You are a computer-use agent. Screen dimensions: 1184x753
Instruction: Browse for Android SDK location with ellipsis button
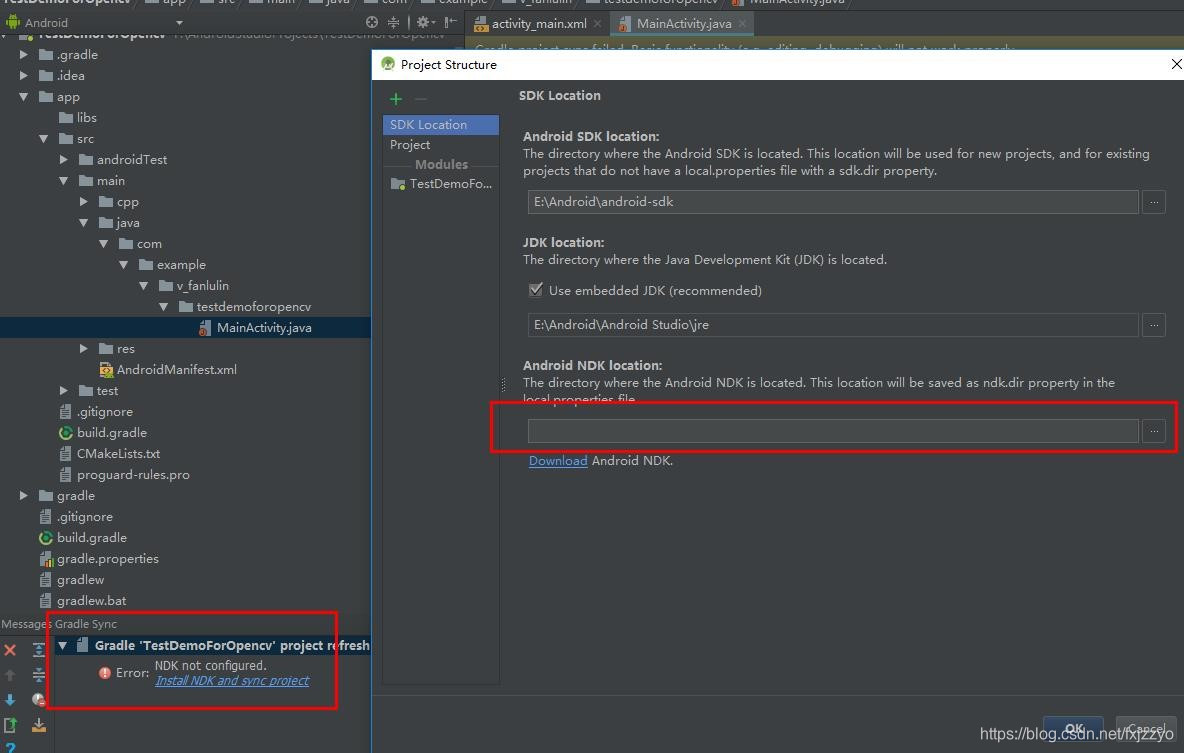pyautogui.click(x=1154, y=202)
